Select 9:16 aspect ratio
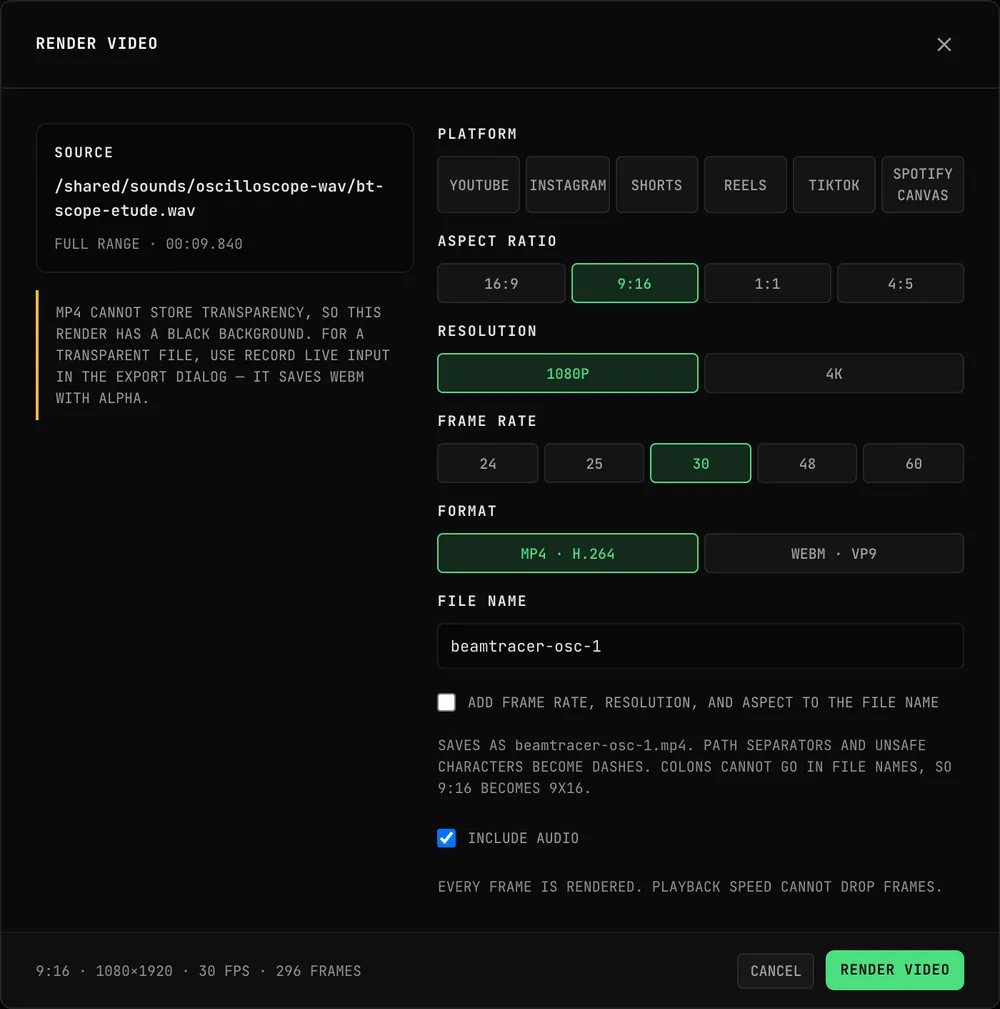Screen dimensions: 1000x1009 point(634,283)
